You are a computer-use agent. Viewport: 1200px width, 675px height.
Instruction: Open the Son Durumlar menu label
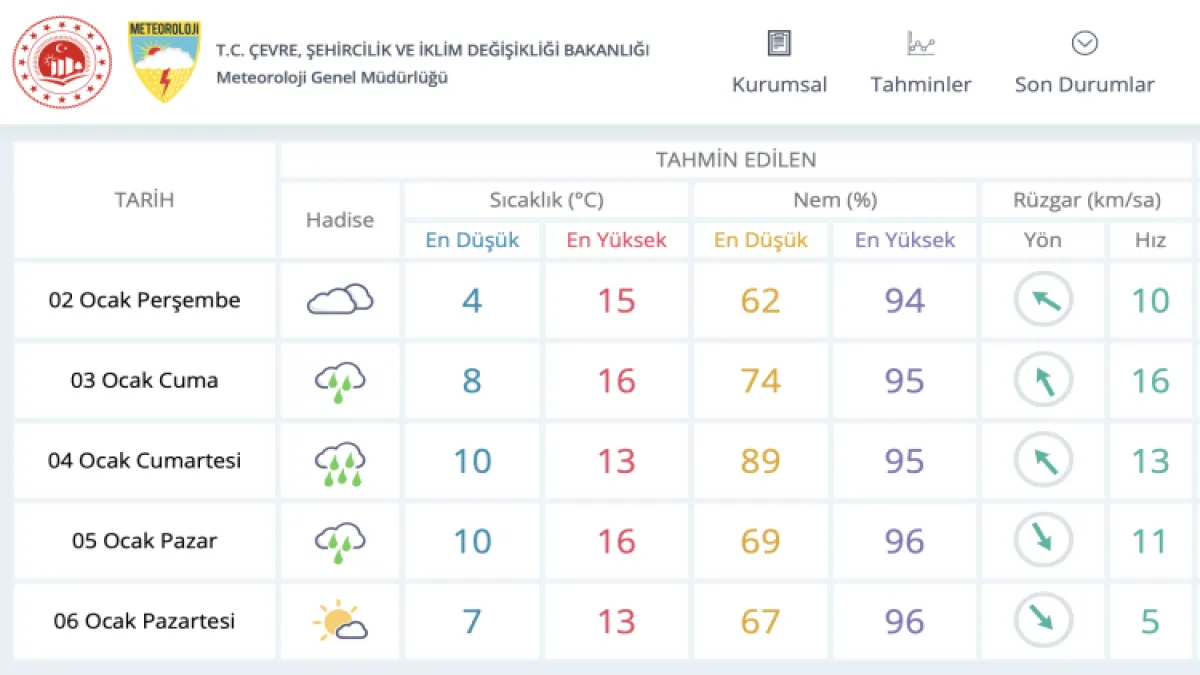[x=1084, y=85]
